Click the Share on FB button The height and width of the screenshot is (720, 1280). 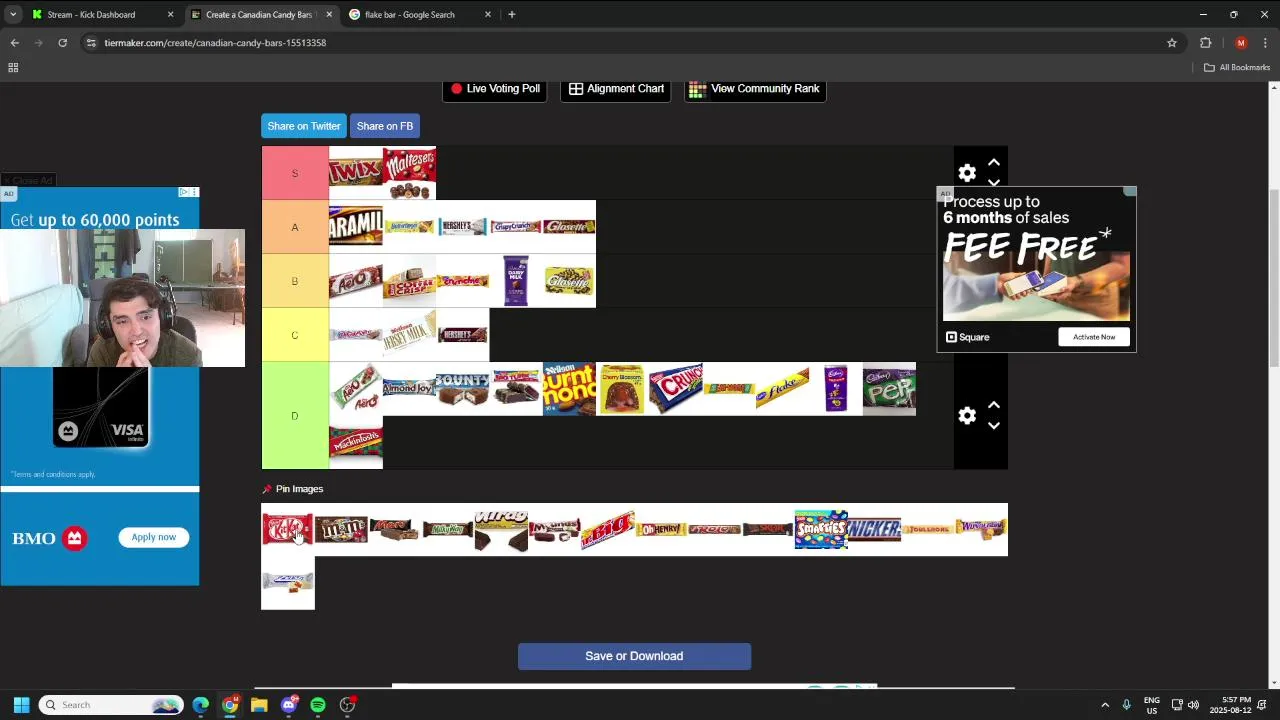tap(385, 126)
